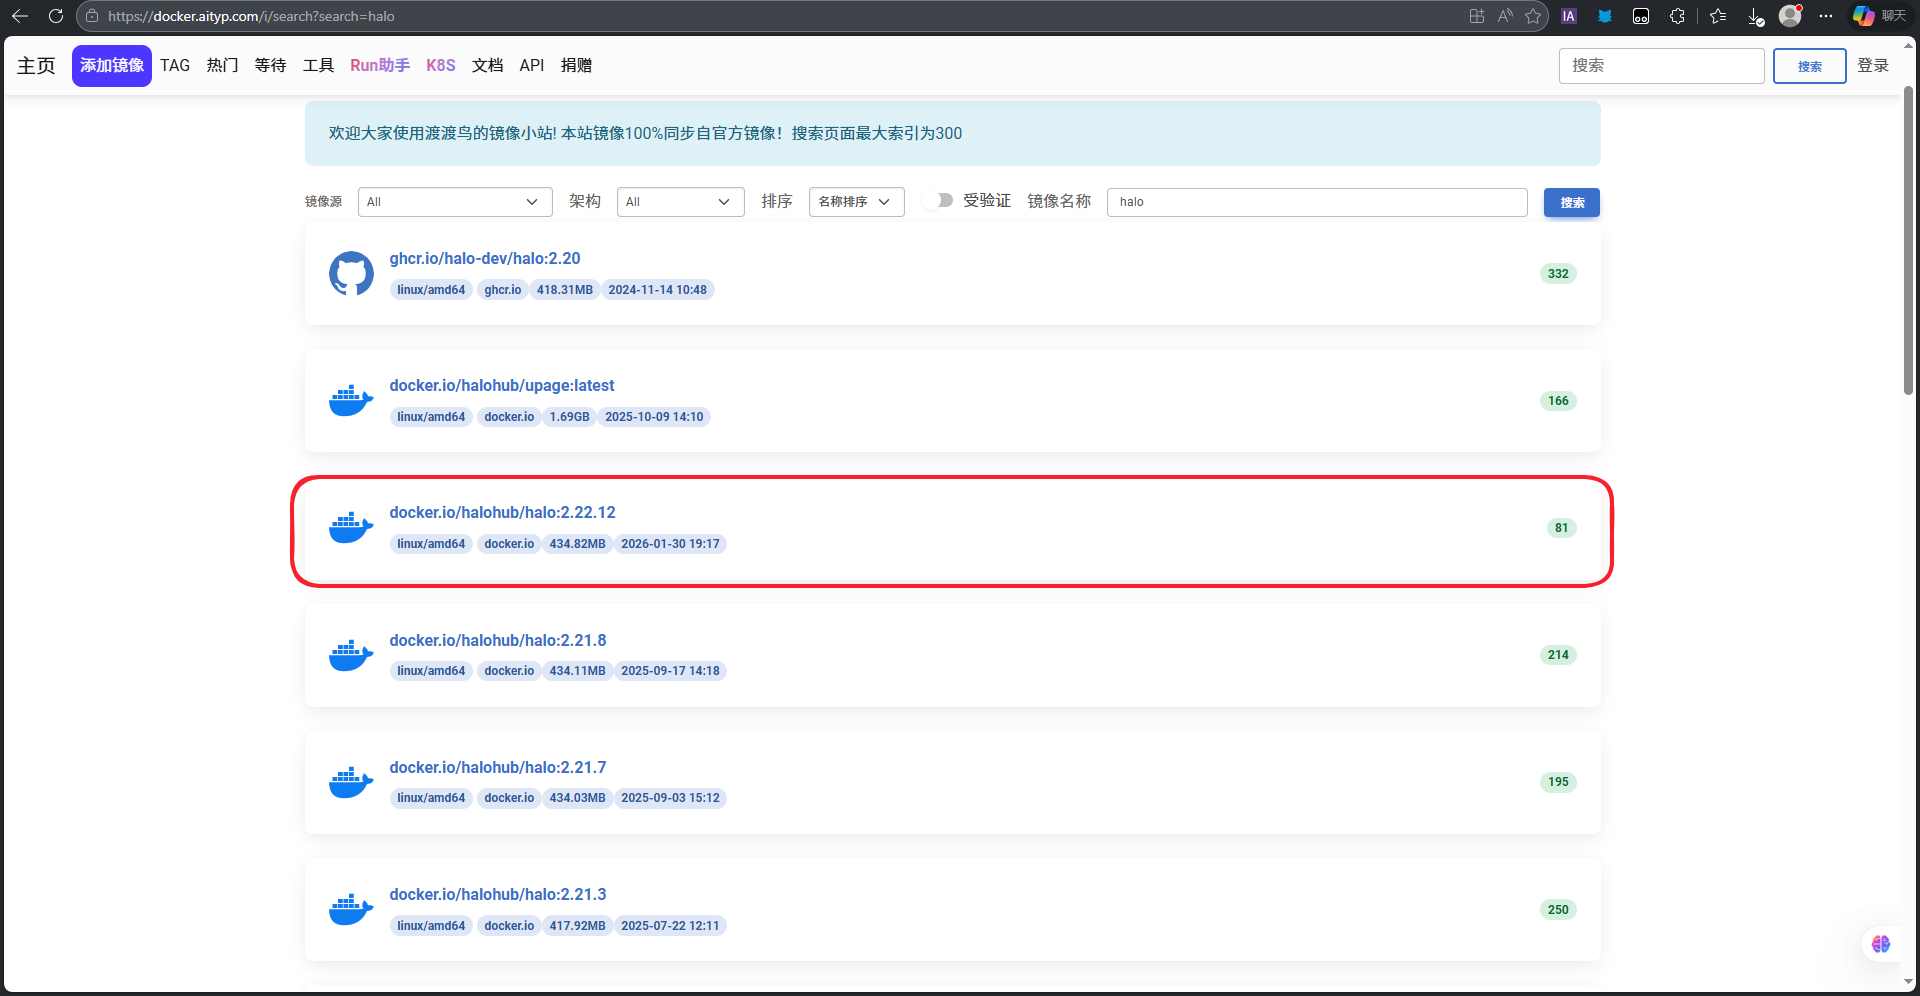This screenshot has height=996, width=1920.
Task: Toggle the 受验证 verified switch
Action: click(938, 201)
